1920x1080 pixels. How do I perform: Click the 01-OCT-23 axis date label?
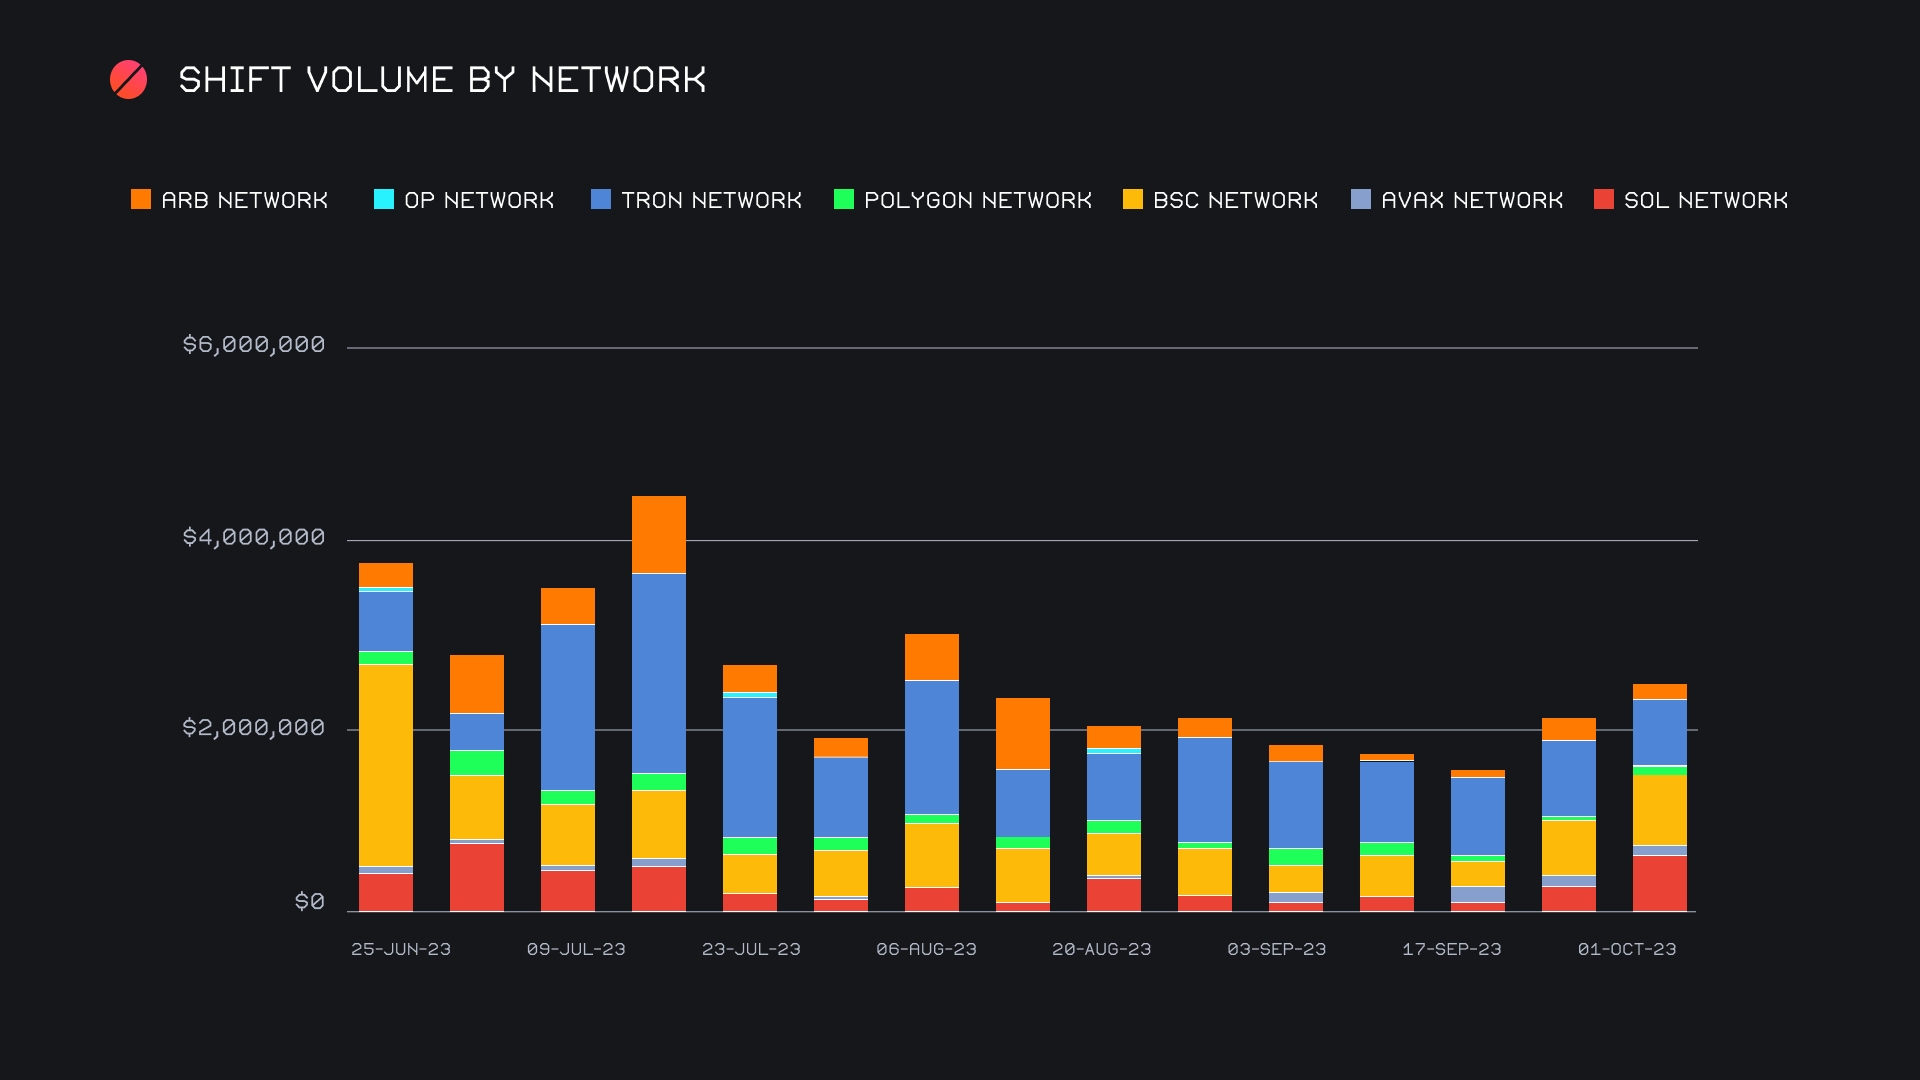1627,949
